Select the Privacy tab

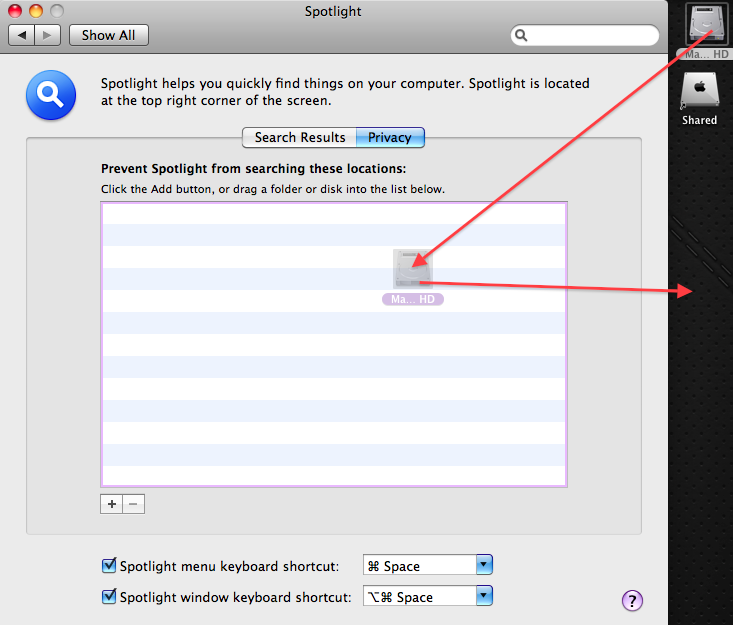point(390,137)
